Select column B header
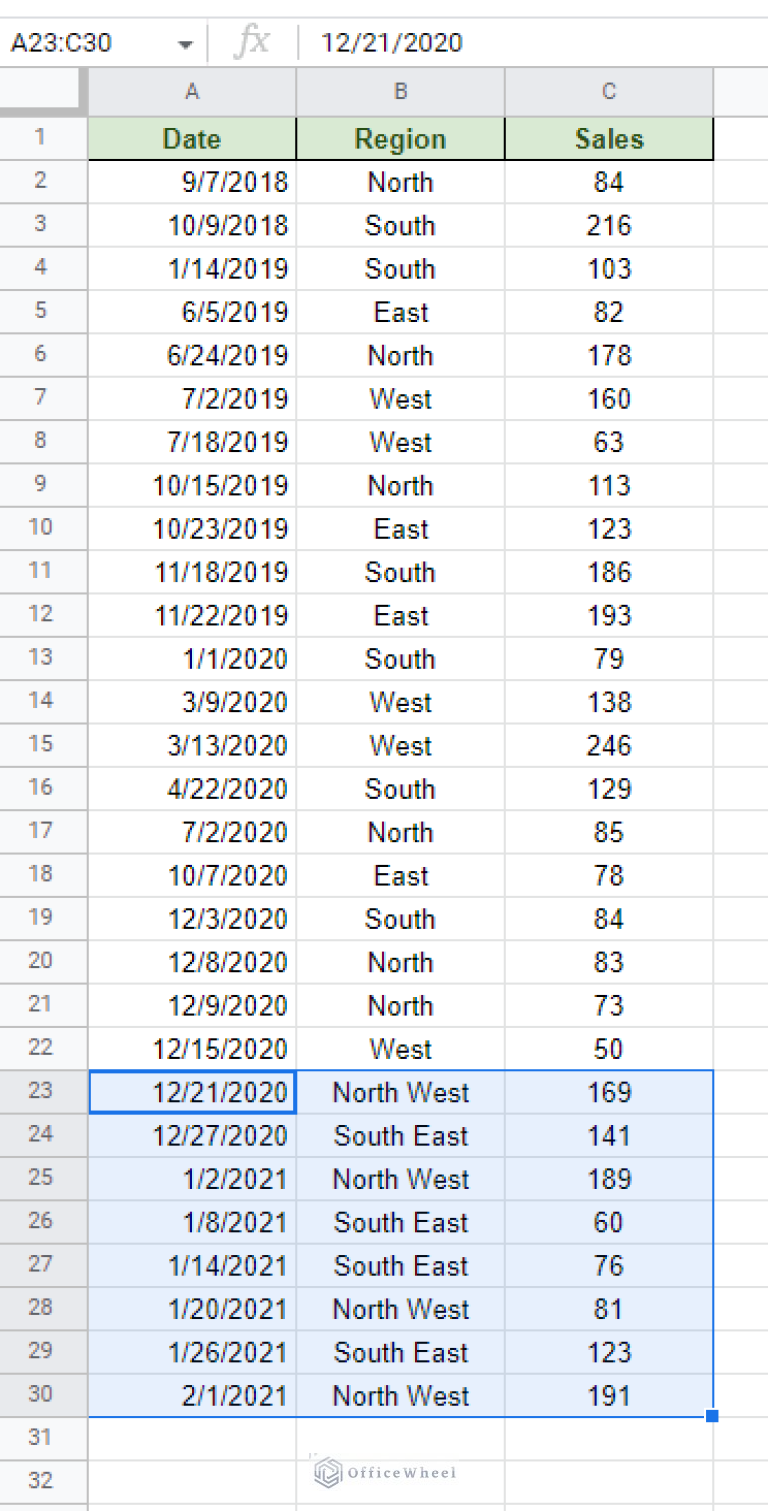Screen dimensions: 768x1511 [400, 92]
